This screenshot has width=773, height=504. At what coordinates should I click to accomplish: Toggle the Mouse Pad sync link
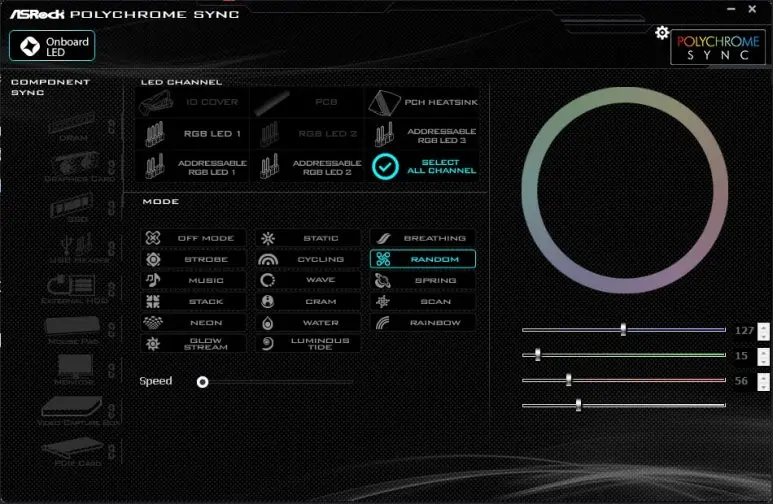click(x=112, y=330)
